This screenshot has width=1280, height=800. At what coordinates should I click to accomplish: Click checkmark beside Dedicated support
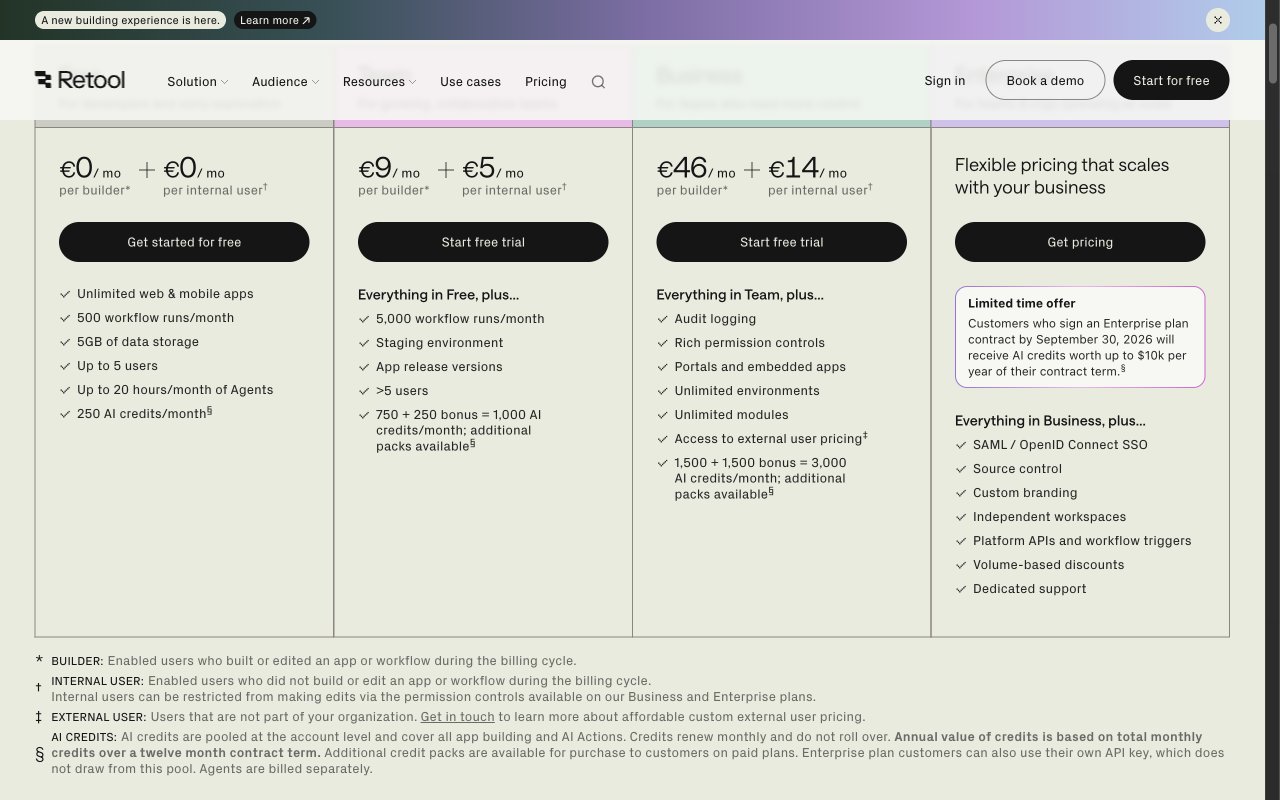[x=961, y=589]
